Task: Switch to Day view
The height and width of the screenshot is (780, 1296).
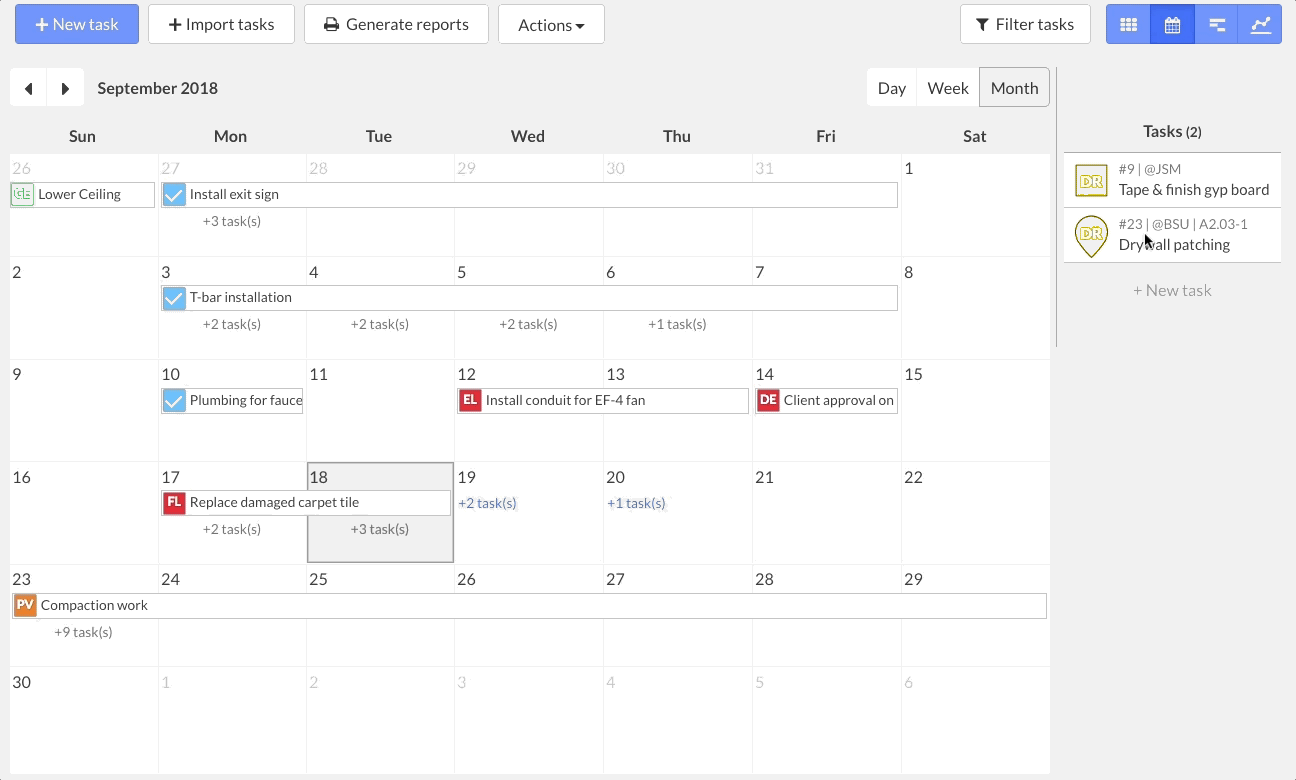Action: point(892,88)
